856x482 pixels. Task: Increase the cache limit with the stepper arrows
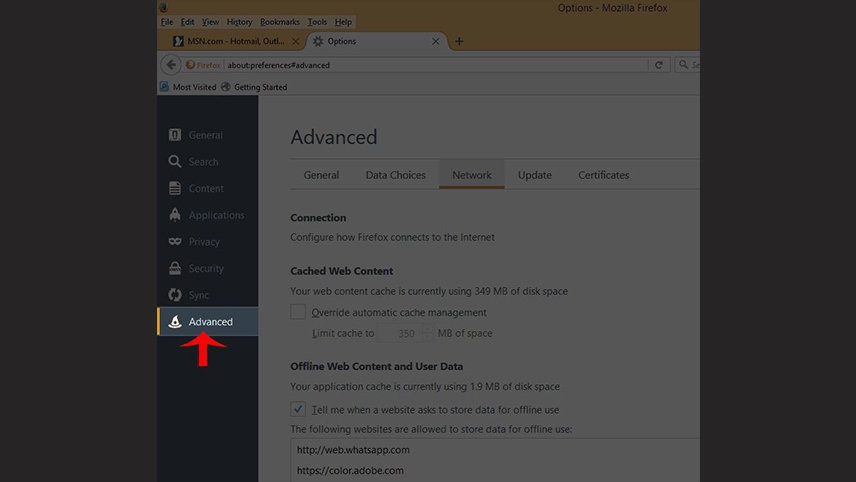(427, 329)
